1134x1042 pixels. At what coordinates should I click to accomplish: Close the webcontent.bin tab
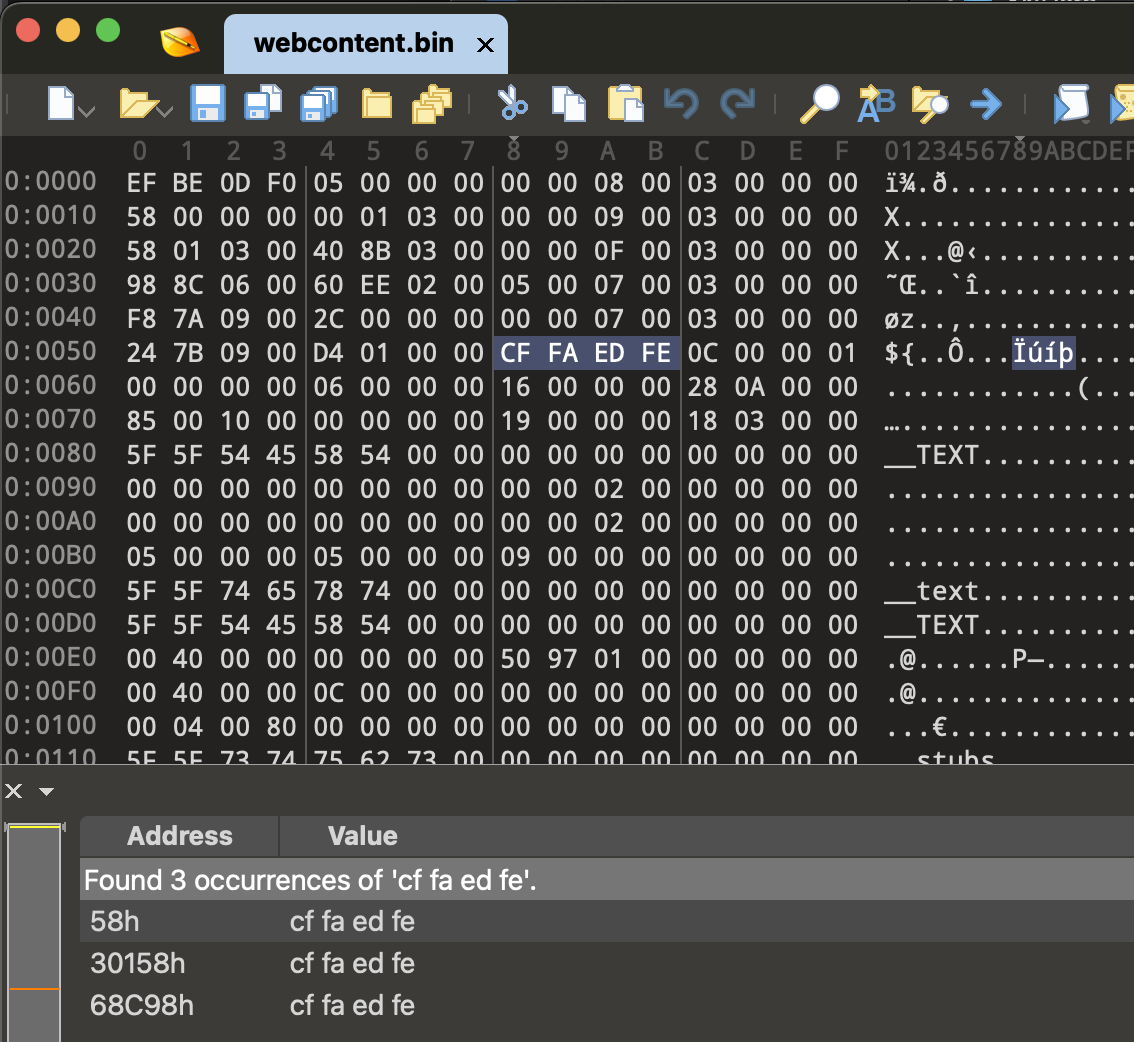pos(485,46)
